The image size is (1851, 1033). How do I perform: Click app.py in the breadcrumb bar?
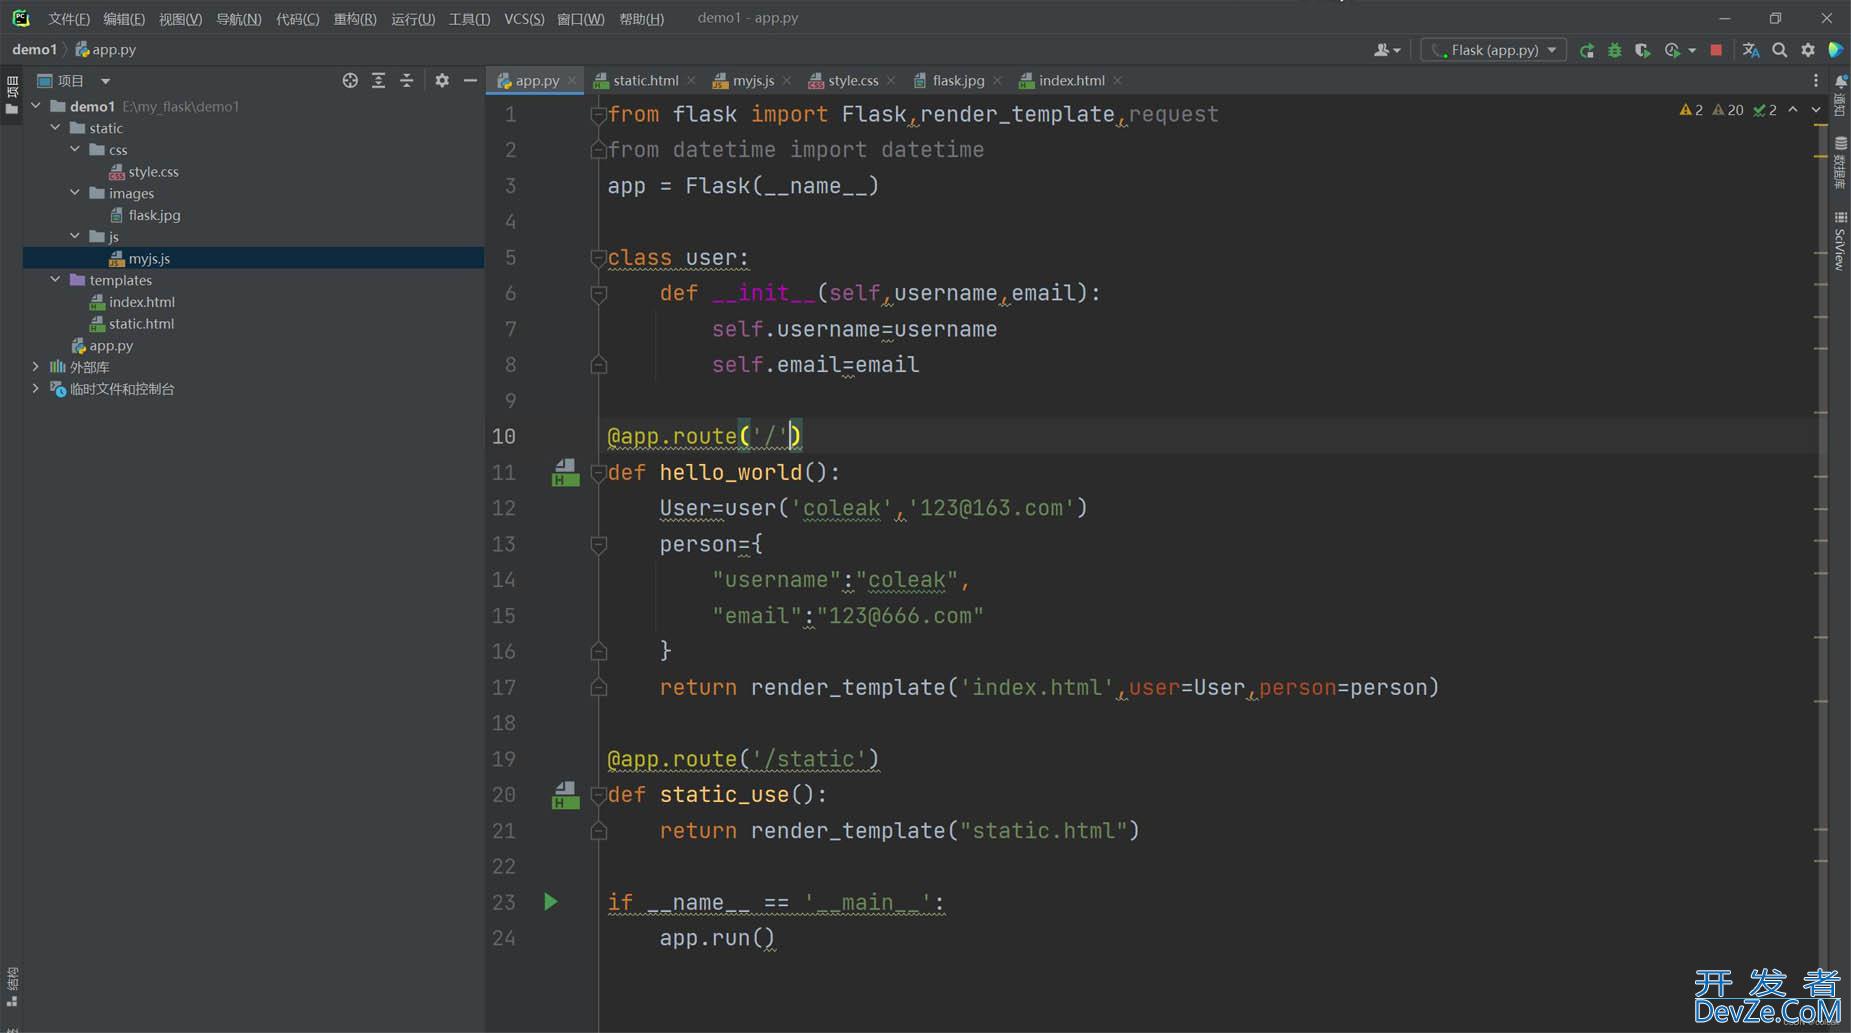[x=106, y=50]
